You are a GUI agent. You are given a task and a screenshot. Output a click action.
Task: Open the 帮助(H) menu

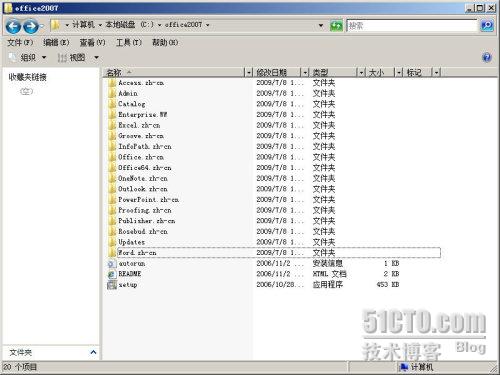[x=165, y=43]
